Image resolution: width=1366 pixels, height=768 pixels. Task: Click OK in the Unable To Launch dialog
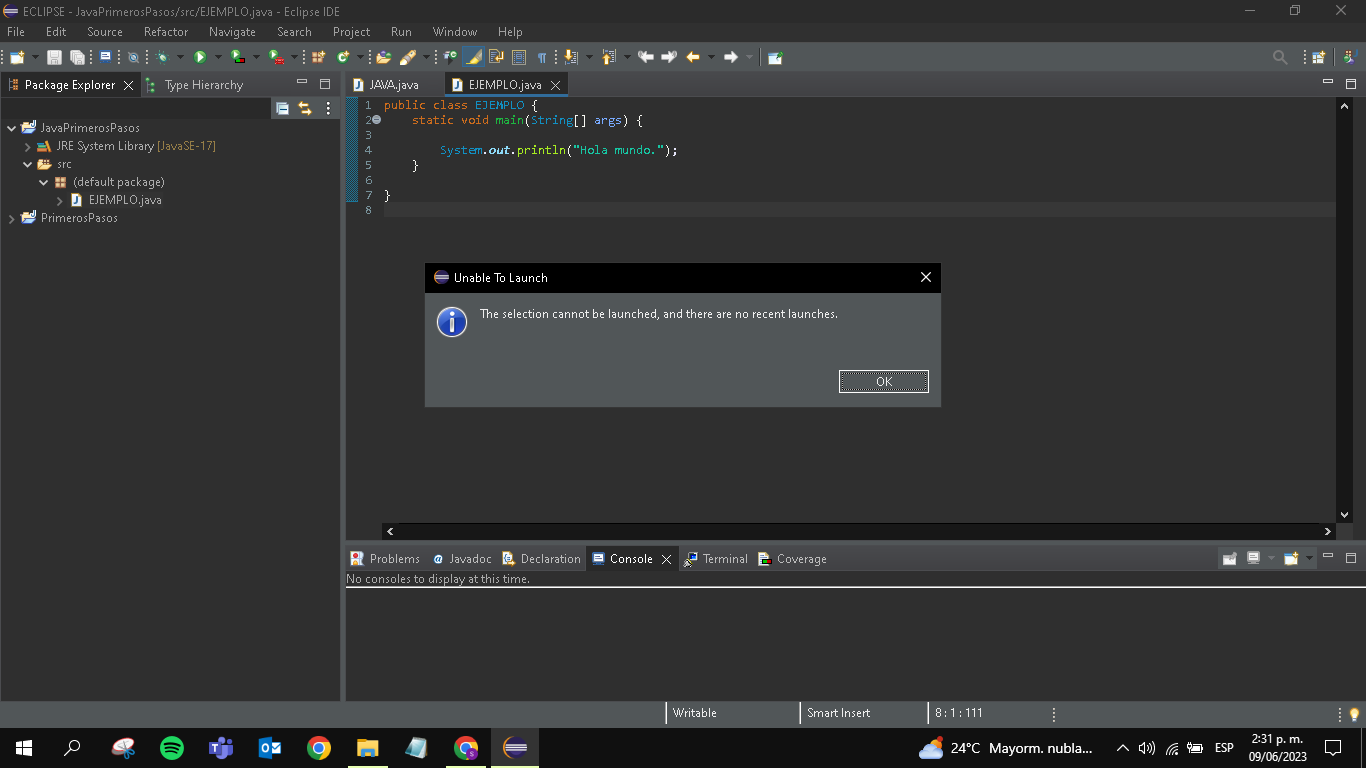pyautogui.click(x=884, y=382)
